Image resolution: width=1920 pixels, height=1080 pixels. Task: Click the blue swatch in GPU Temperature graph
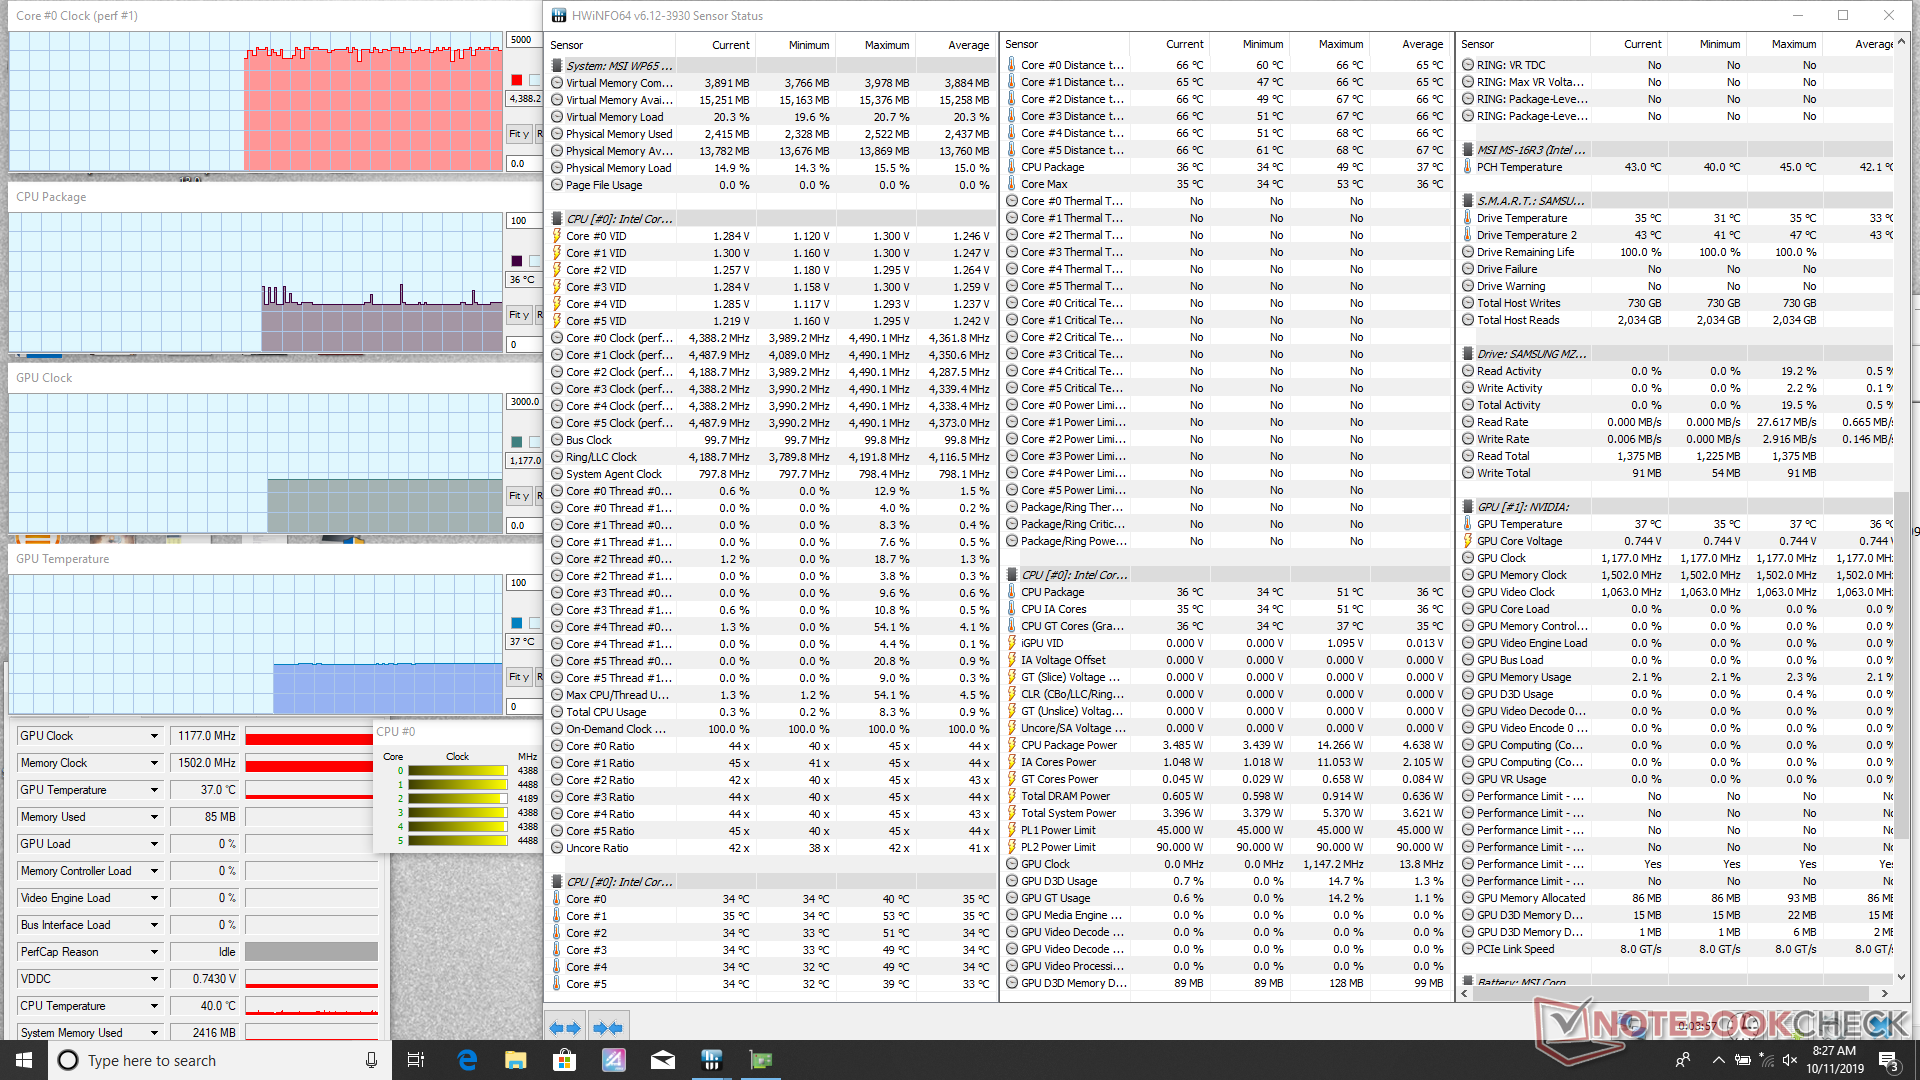516,623
